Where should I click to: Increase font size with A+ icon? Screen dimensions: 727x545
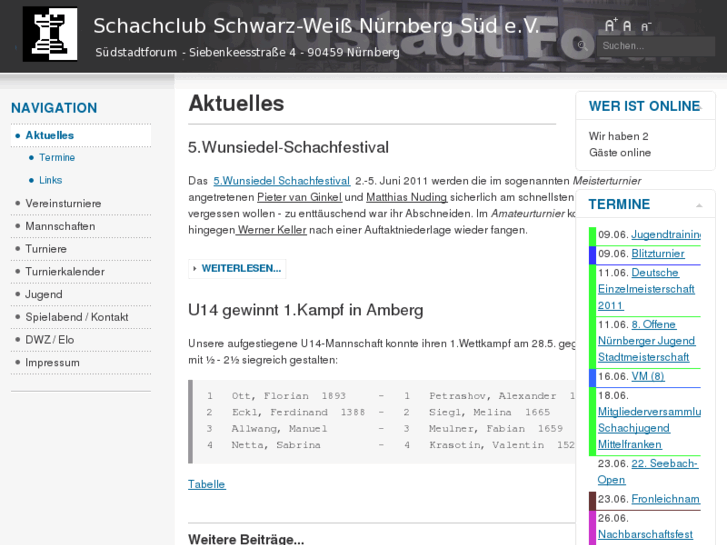point(611,25)
